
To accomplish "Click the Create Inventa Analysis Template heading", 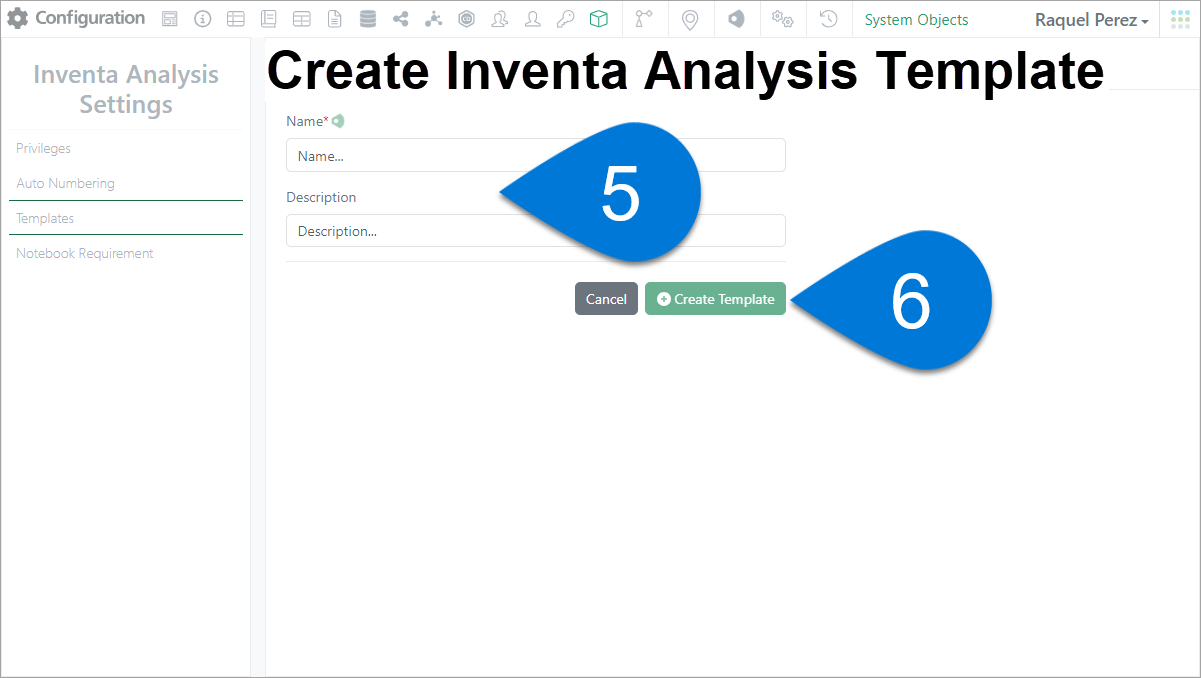I will (685, 70).
